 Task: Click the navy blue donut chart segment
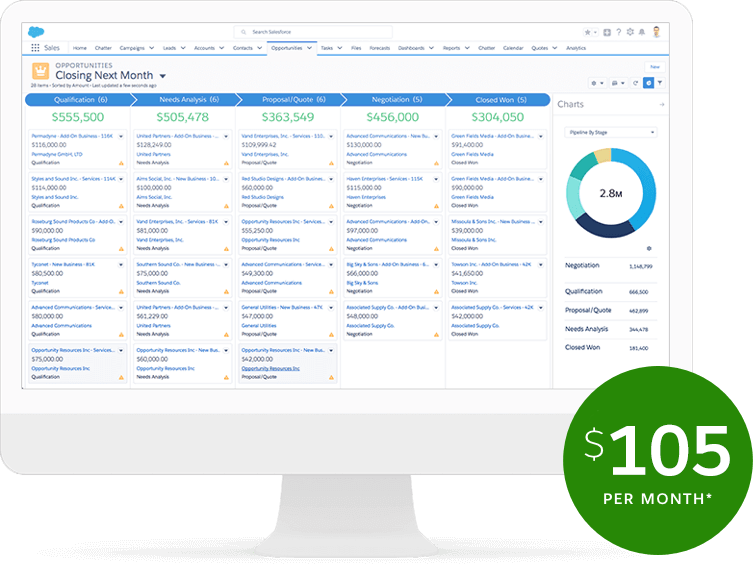(x=604, y=227)
